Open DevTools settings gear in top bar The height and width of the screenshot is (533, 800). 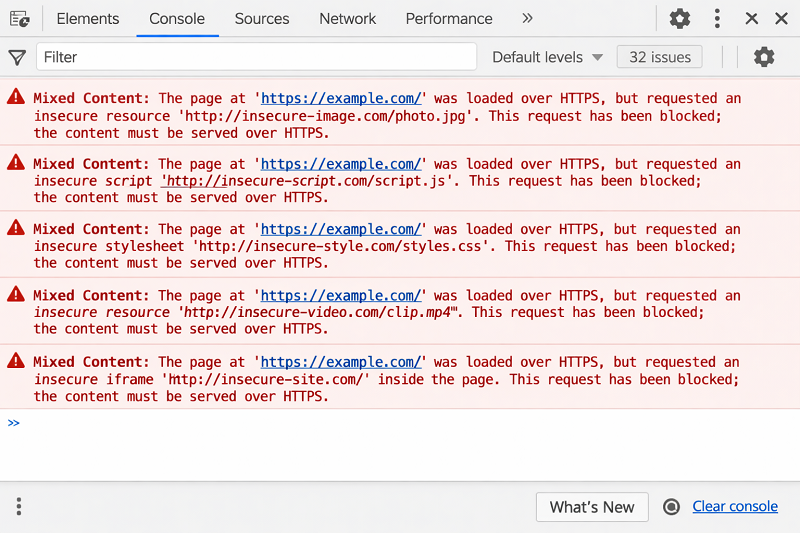tap(680, 19)
